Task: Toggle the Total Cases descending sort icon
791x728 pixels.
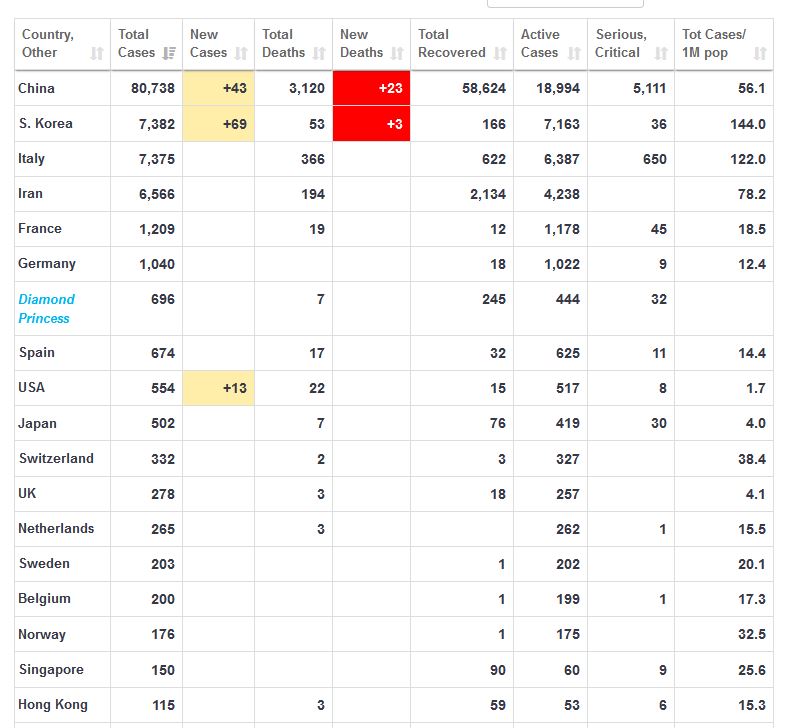Action: [x=169, y=53]
